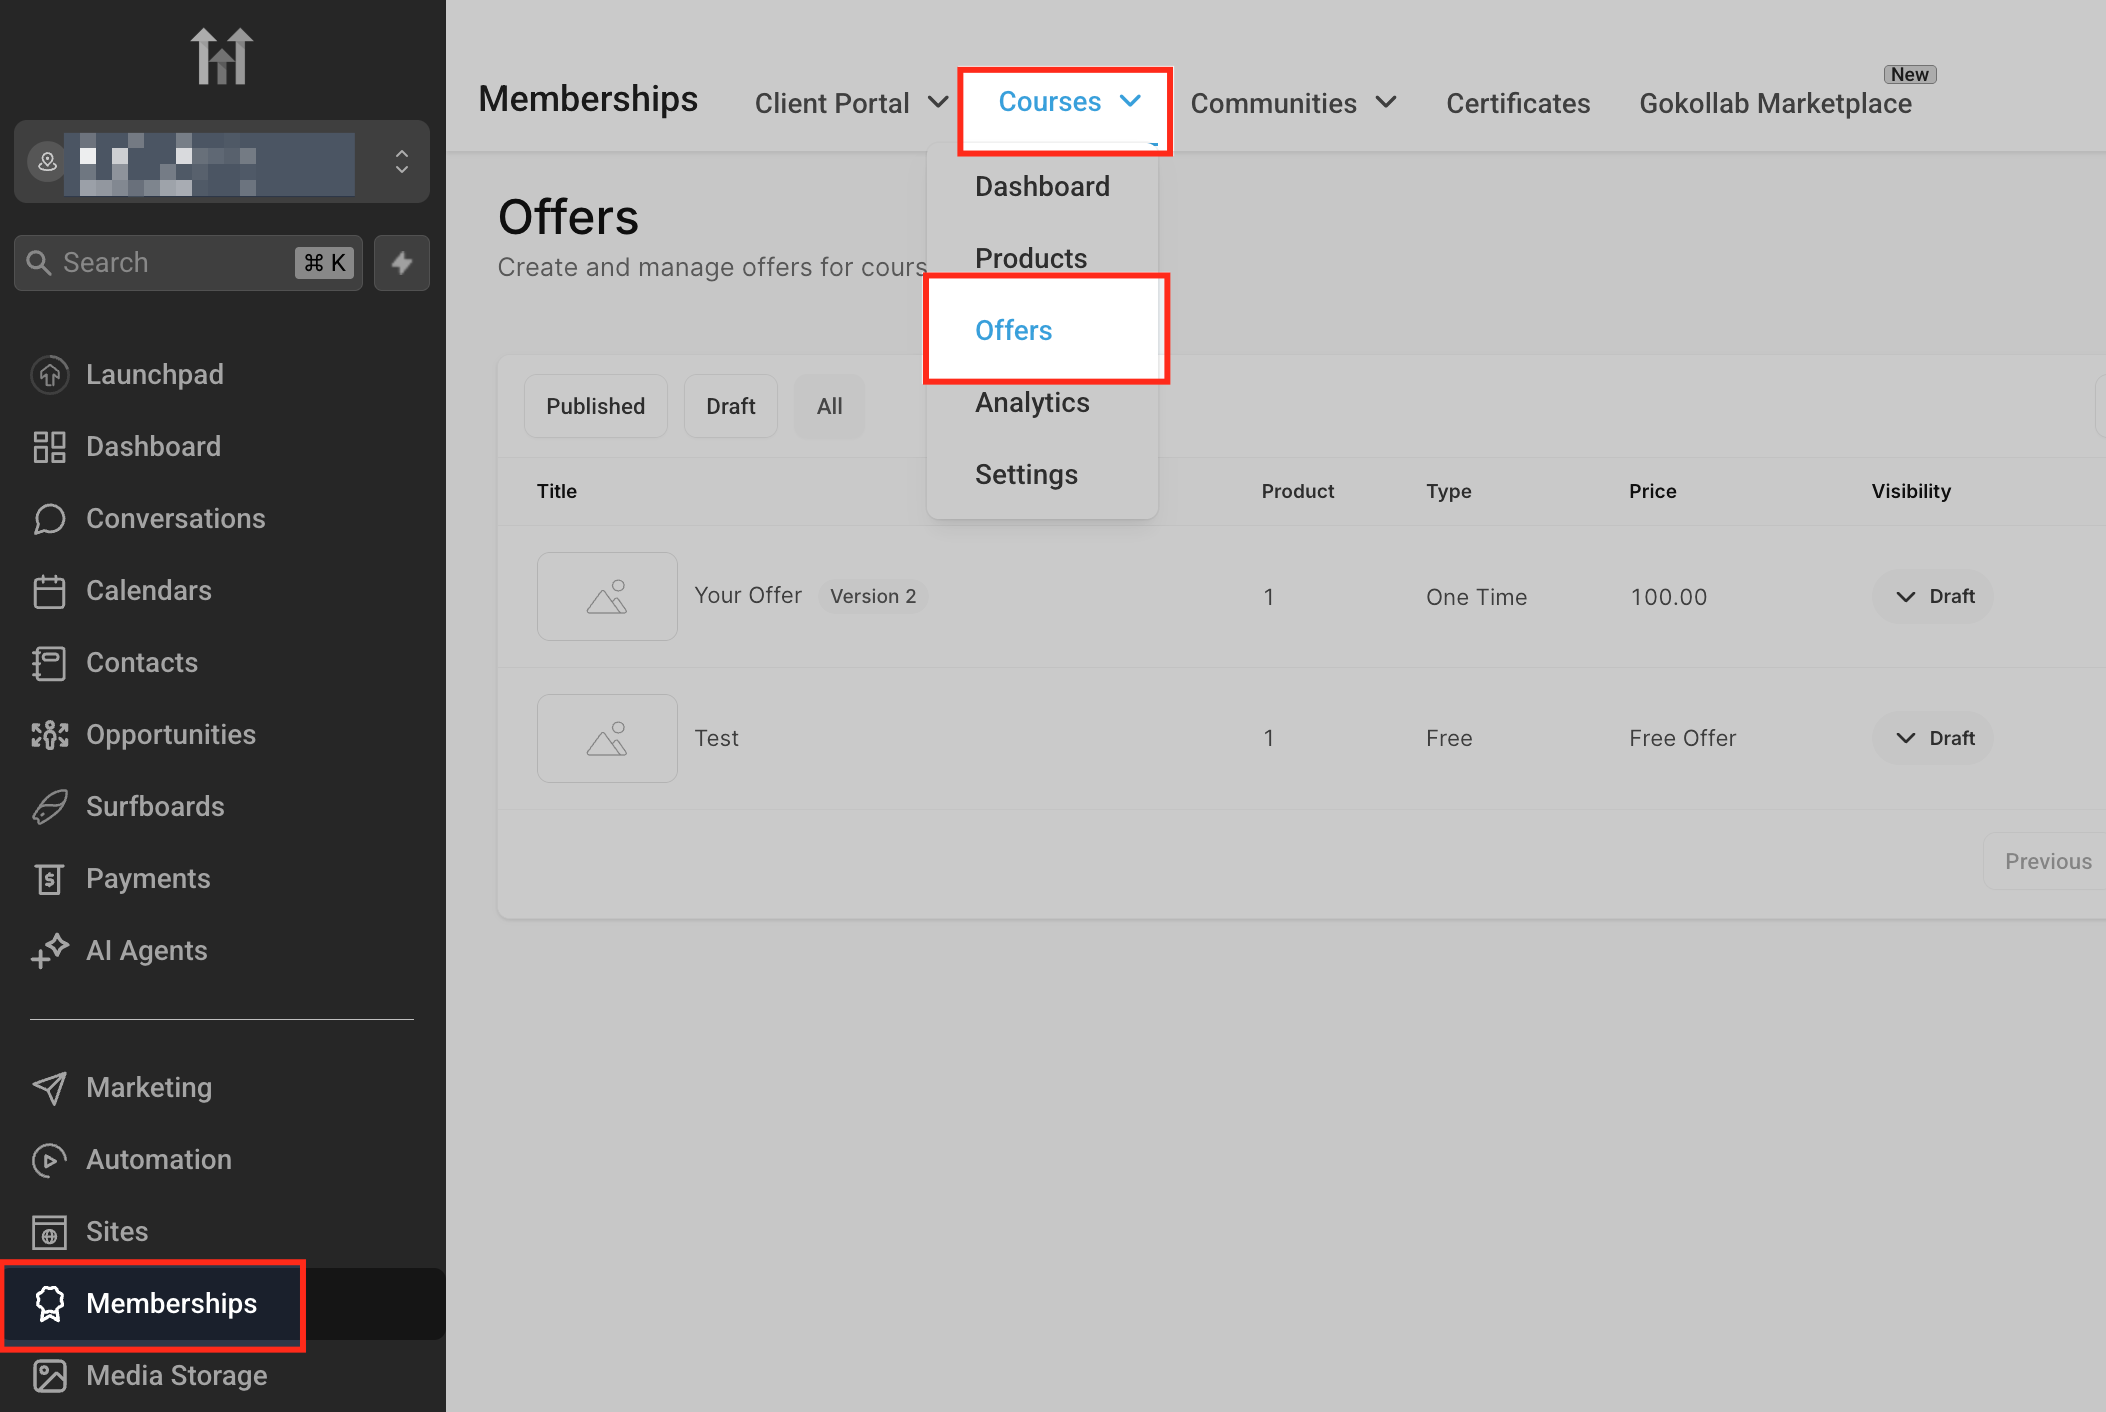Screen dimensions: 2106x1412
Task: Click the Calendars icon in sidebar
Action: 49,591
